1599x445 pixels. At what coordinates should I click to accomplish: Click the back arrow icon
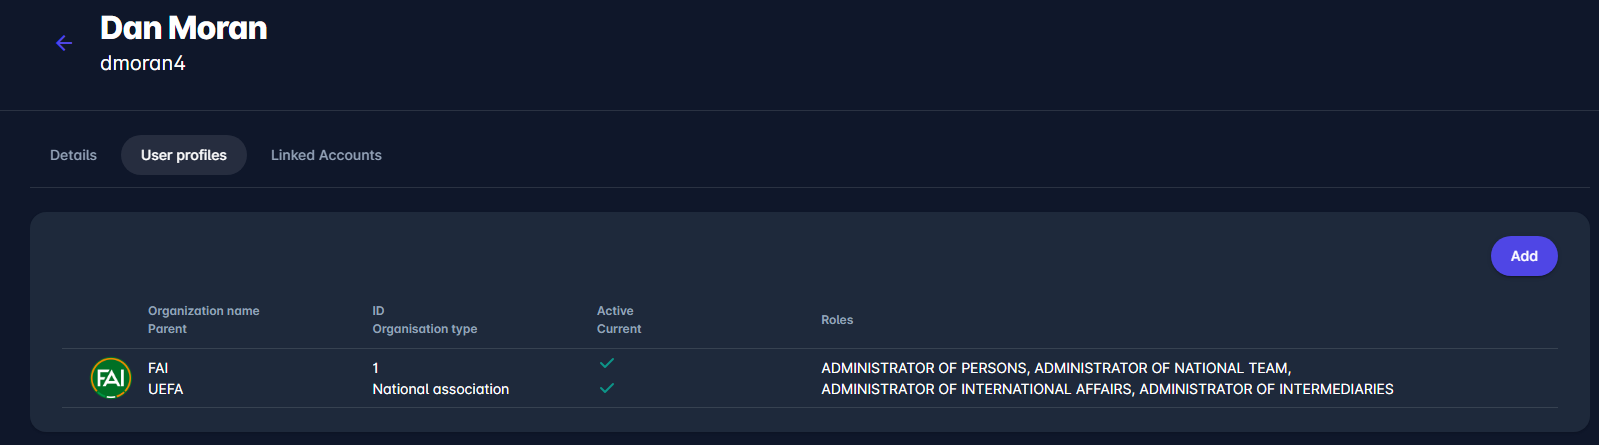(64, 43)
